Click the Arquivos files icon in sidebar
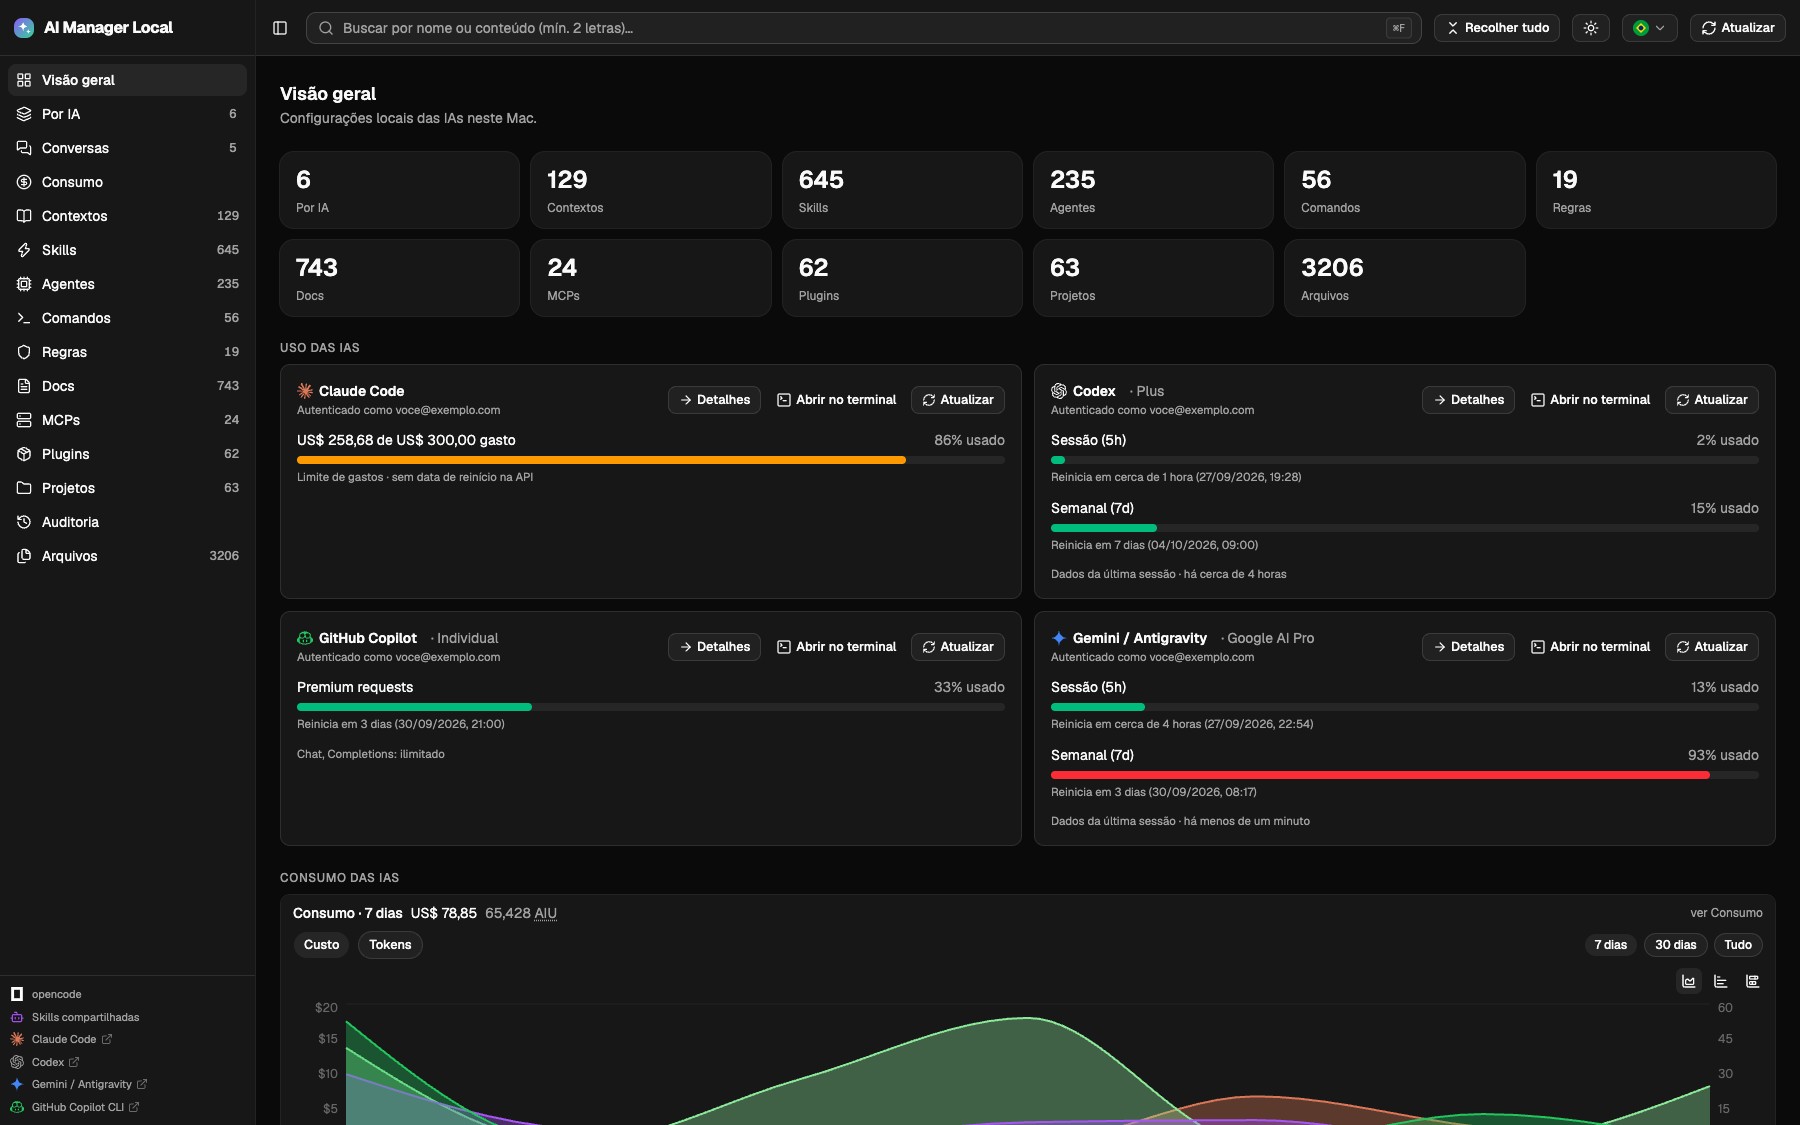 [24, 556]
